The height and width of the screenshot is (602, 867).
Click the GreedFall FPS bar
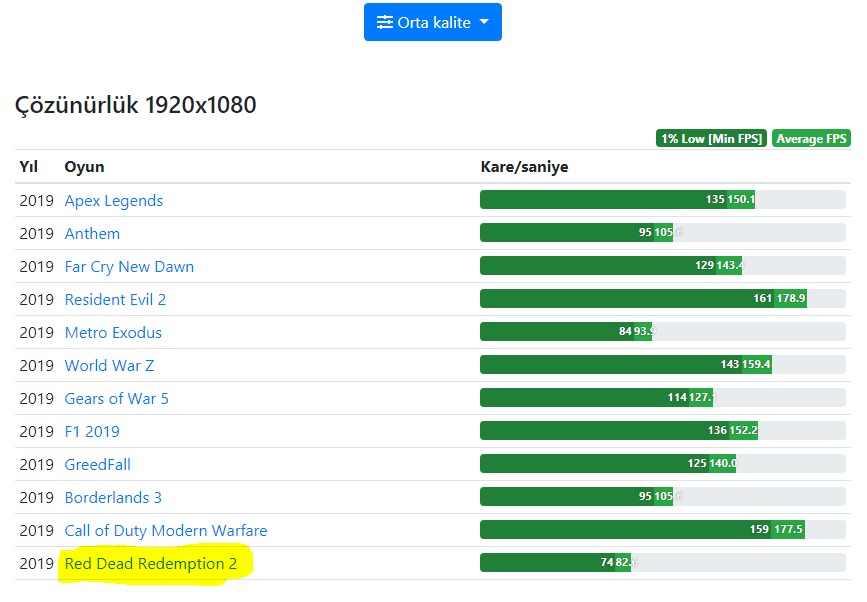[x=662, y=464]
